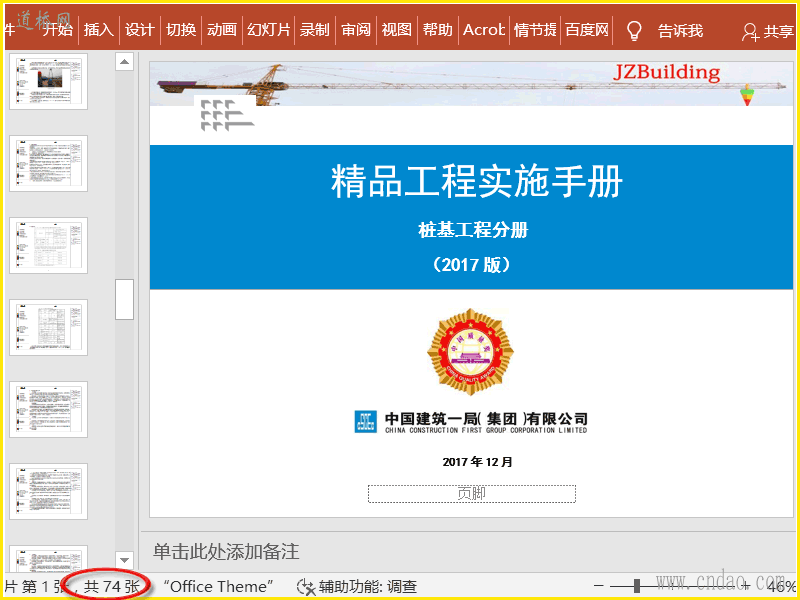This screenshot has height=600, width=800.
Task: Open the 幻灯片放映 (Slide Show) tab
Action: coord(269,30)
